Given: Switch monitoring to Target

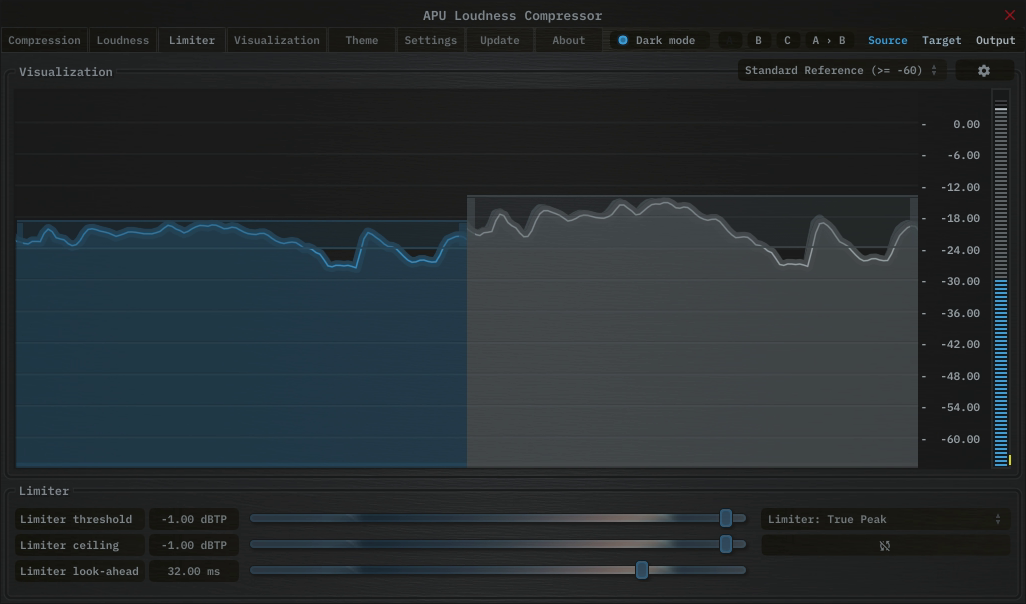Looking at the screenshot, I should click(941, 40).
